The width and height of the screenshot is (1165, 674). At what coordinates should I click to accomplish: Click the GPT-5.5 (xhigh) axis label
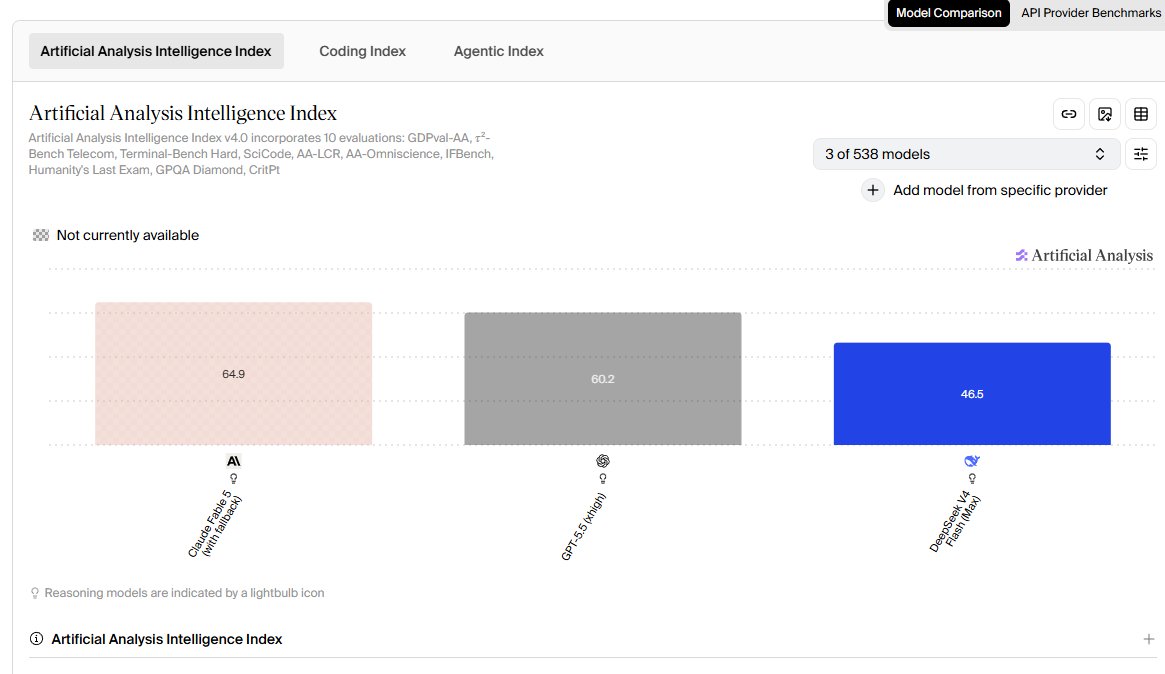[x=583, y=526]
